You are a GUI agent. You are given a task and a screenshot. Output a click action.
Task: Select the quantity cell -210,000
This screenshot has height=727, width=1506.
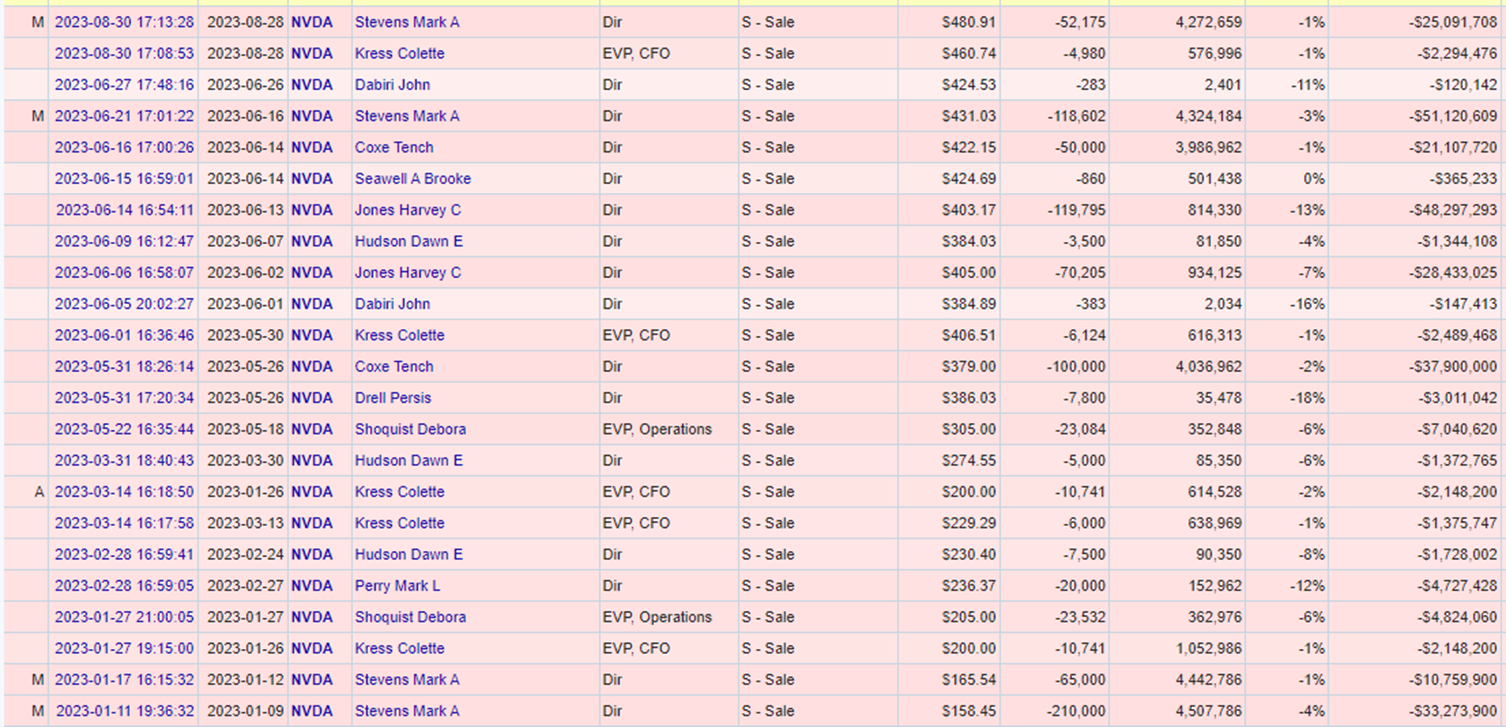1076,711
